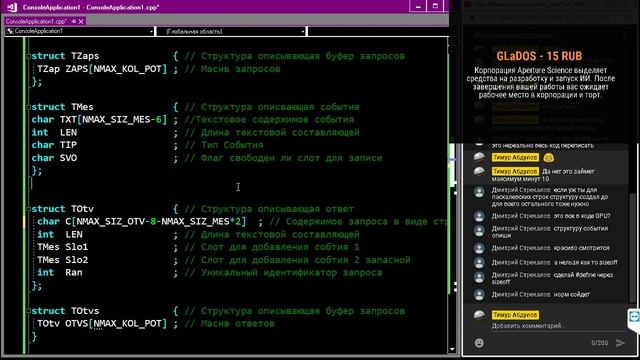Click avatar next to 'а нельзя как то sizeoff'
640x360 pixels.
[x=479, y=263]
